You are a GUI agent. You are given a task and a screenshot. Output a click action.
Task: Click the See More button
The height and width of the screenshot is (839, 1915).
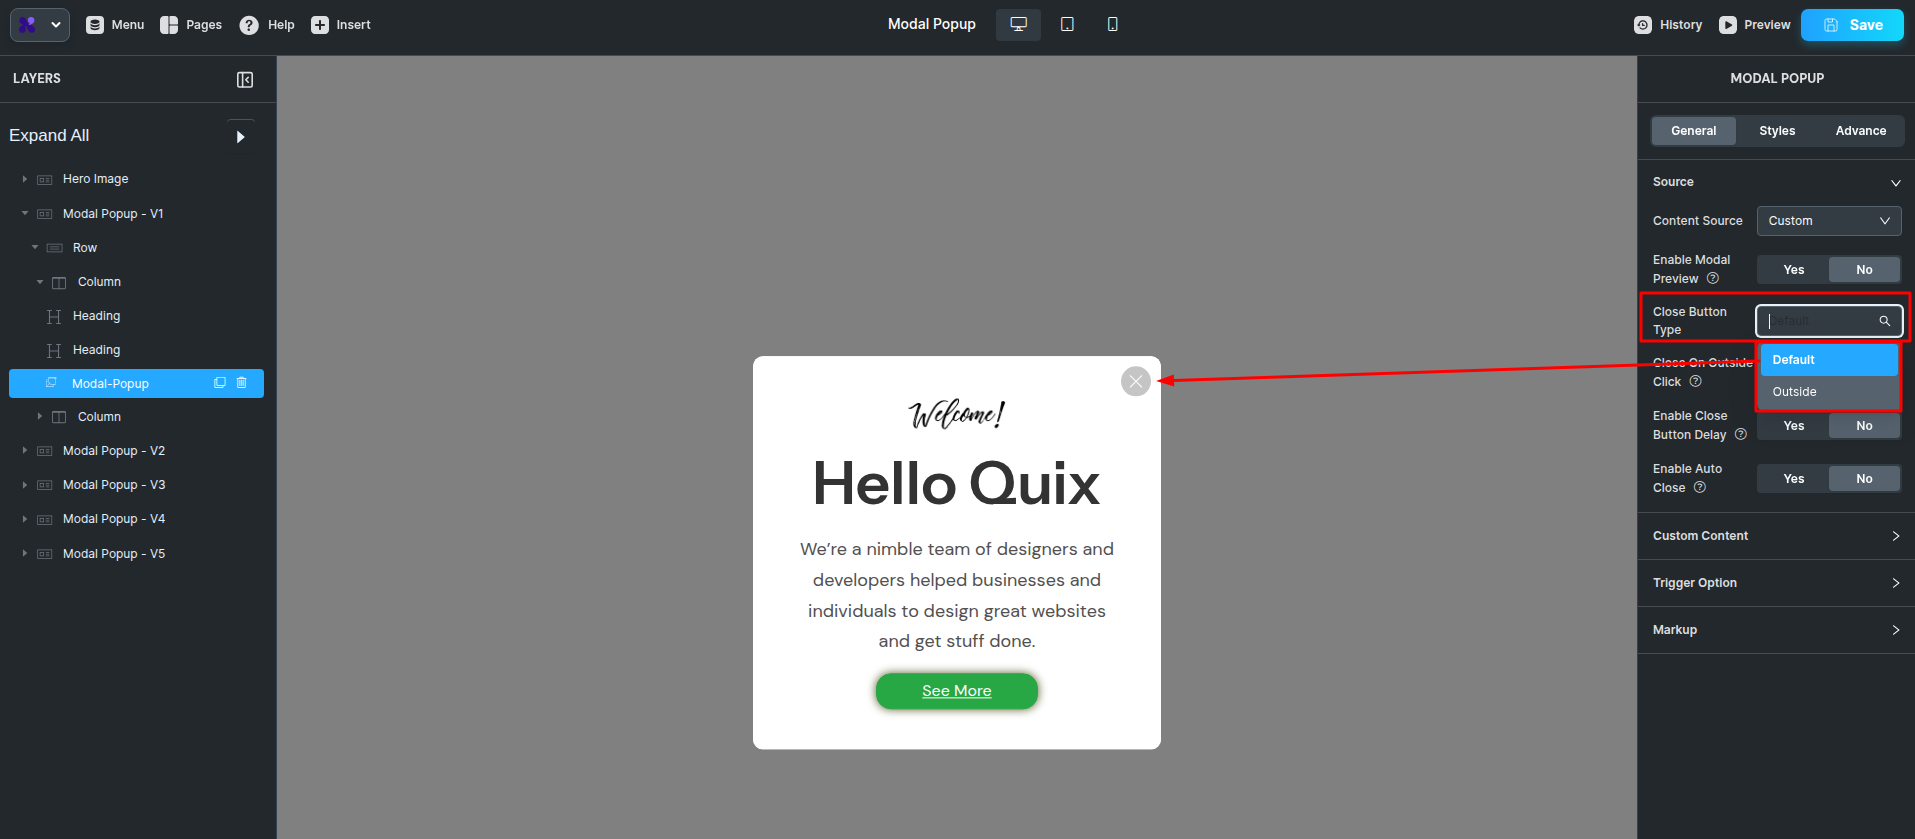point(957,691)
